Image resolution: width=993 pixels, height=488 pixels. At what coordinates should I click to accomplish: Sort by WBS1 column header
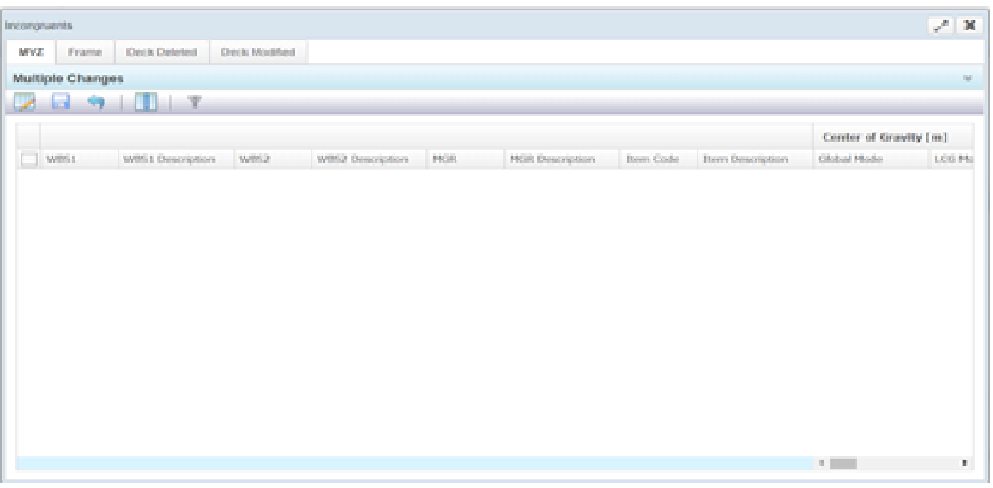click(x=80, y=160)
